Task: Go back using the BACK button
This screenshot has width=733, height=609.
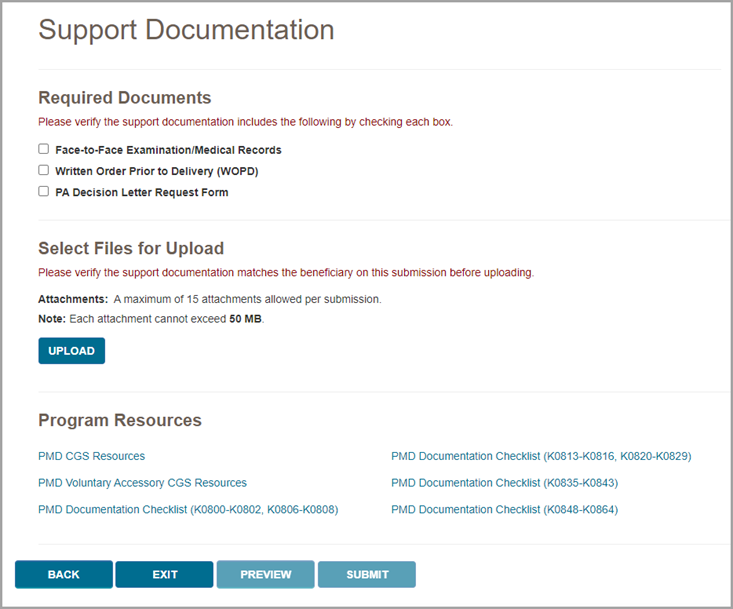Action: pyautogui.click(x=63, y=574)
